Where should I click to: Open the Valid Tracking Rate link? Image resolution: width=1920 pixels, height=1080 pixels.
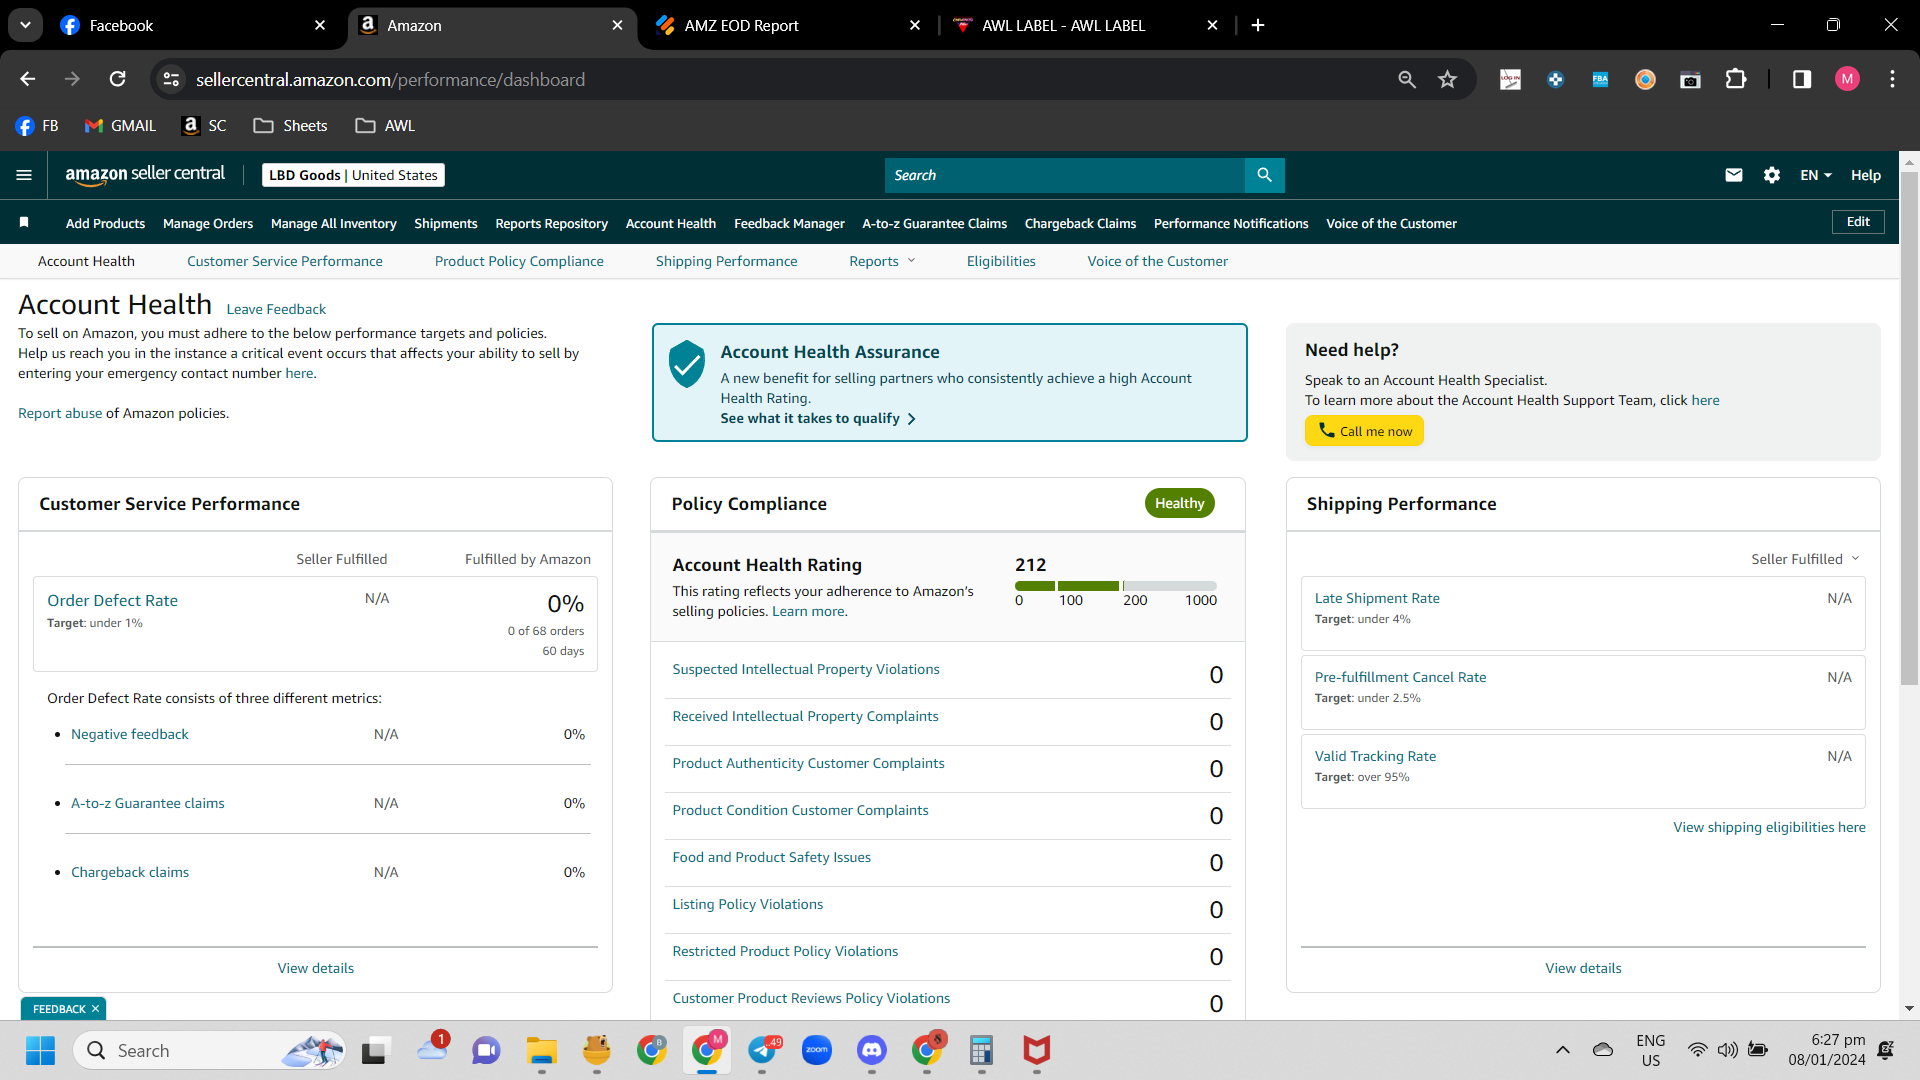tap(1375, 757)
